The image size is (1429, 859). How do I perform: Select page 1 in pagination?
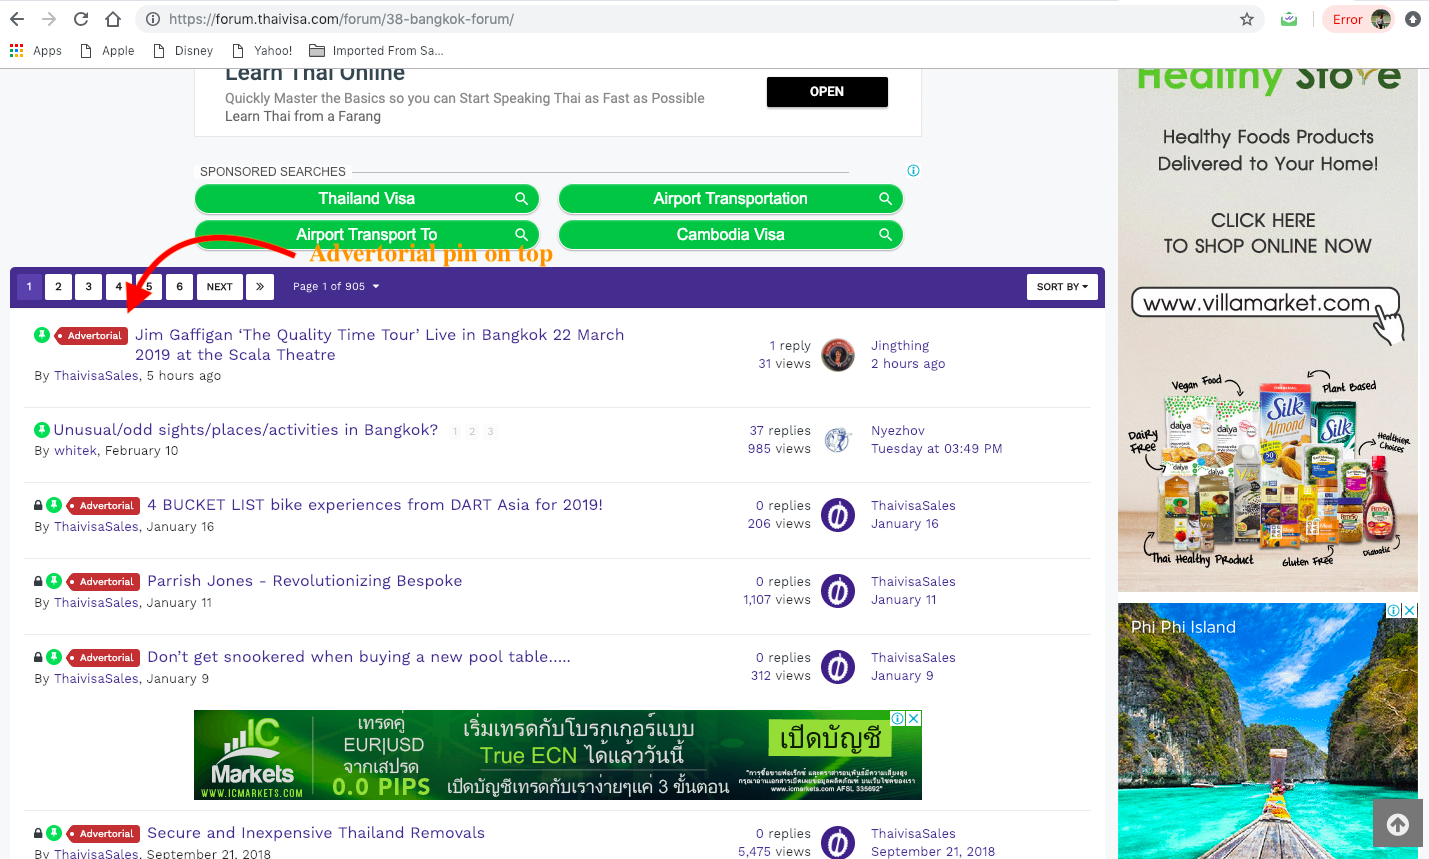[29, 287]
